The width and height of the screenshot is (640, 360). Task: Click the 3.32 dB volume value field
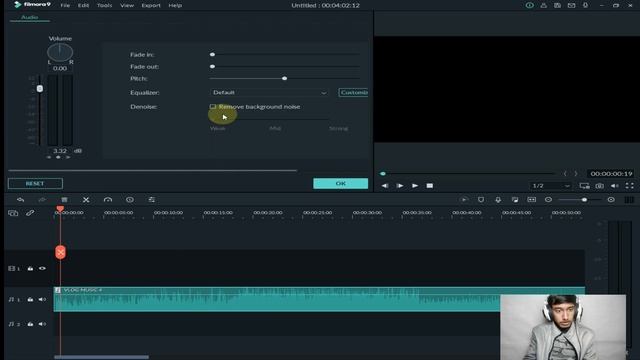coord(60,151)
